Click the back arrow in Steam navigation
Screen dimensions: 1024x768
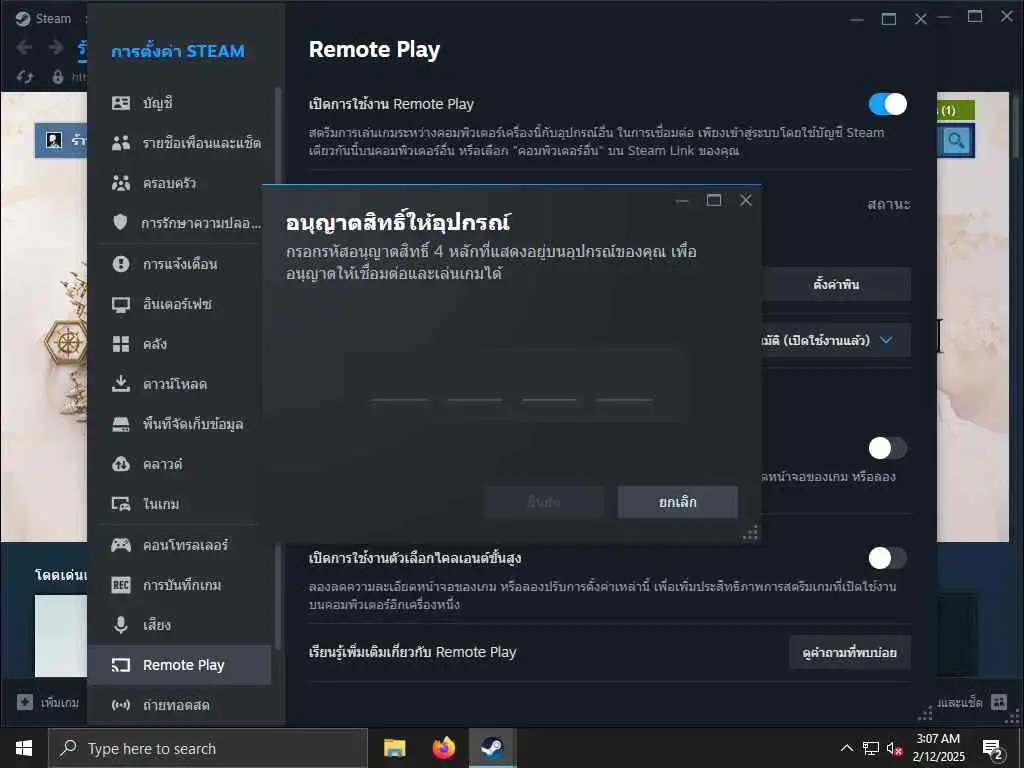(24, 48)
